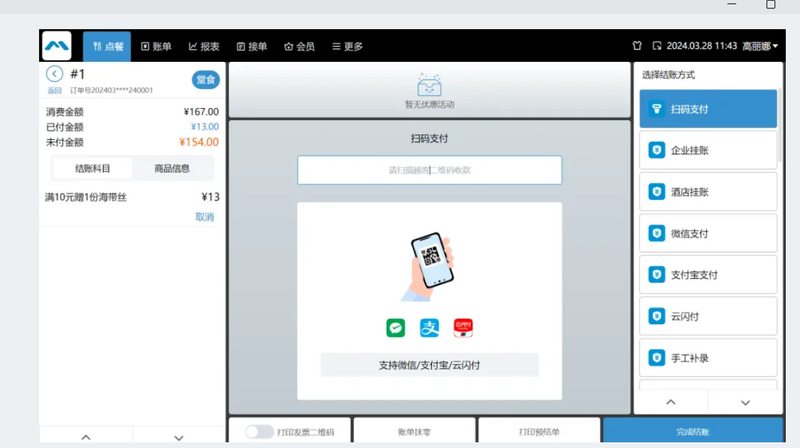Open the 点餐 ordering tab
This screenshot has height=448, width=800.
coord(107,46)
